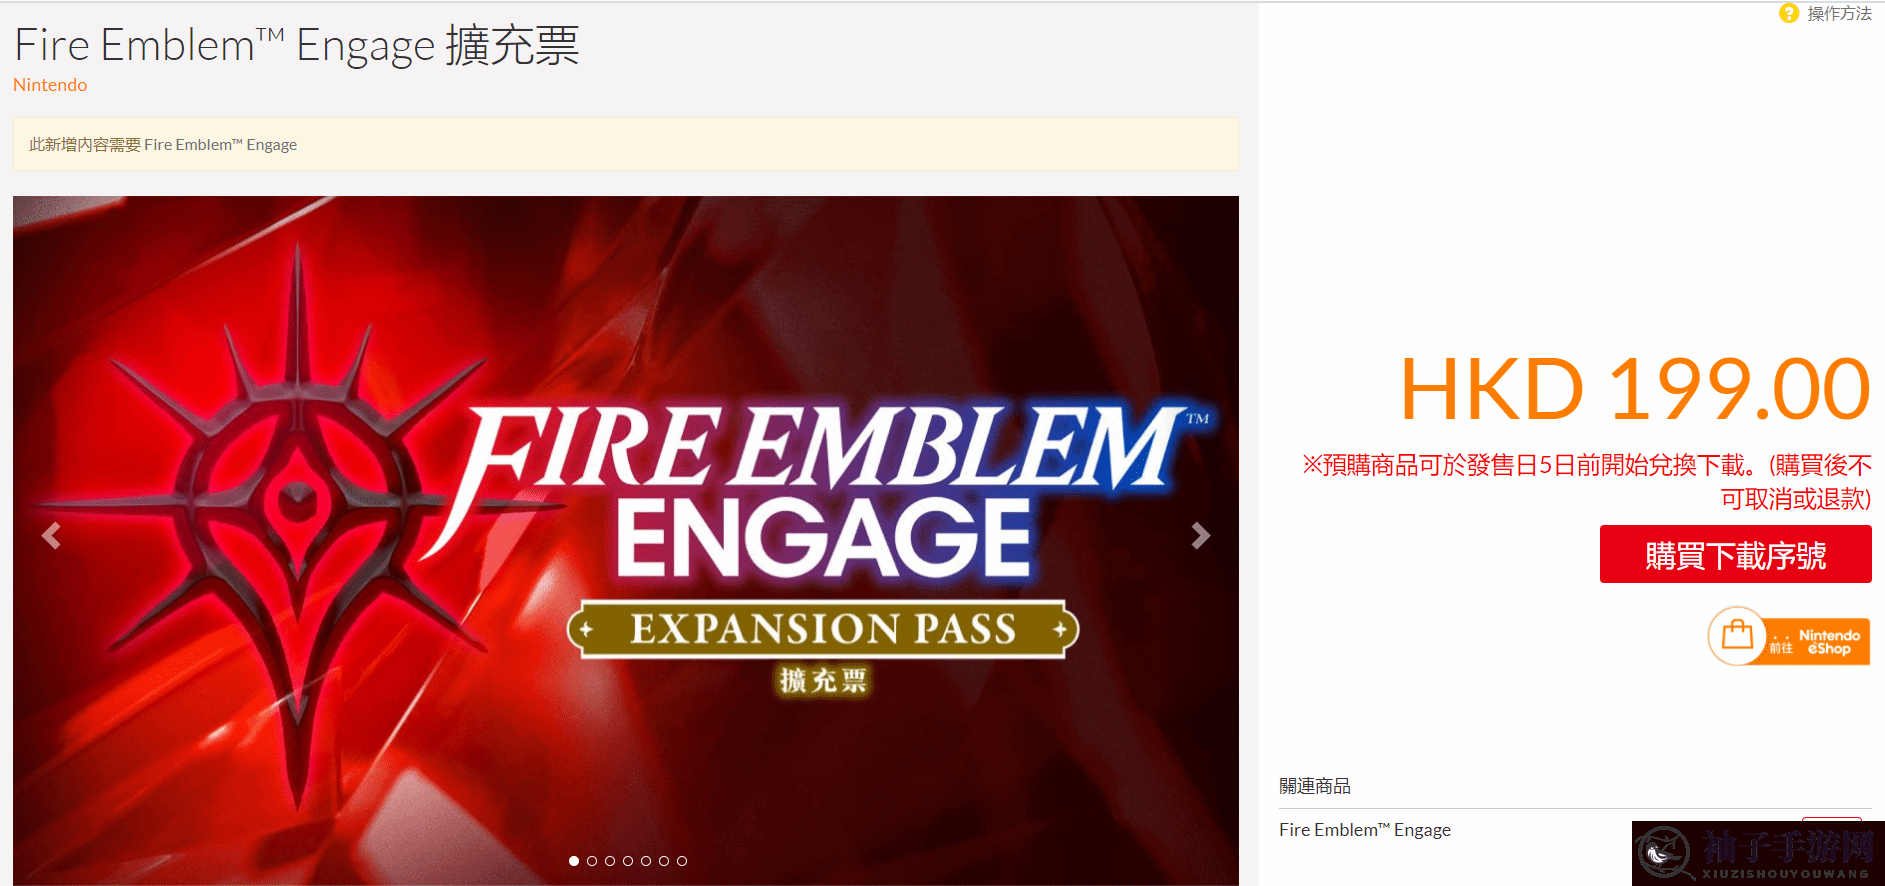Image resolution: width=1885 pixels, height=886 pixels.
Task: Click the 購買下載序號 purchase button
Action: 1735,554
